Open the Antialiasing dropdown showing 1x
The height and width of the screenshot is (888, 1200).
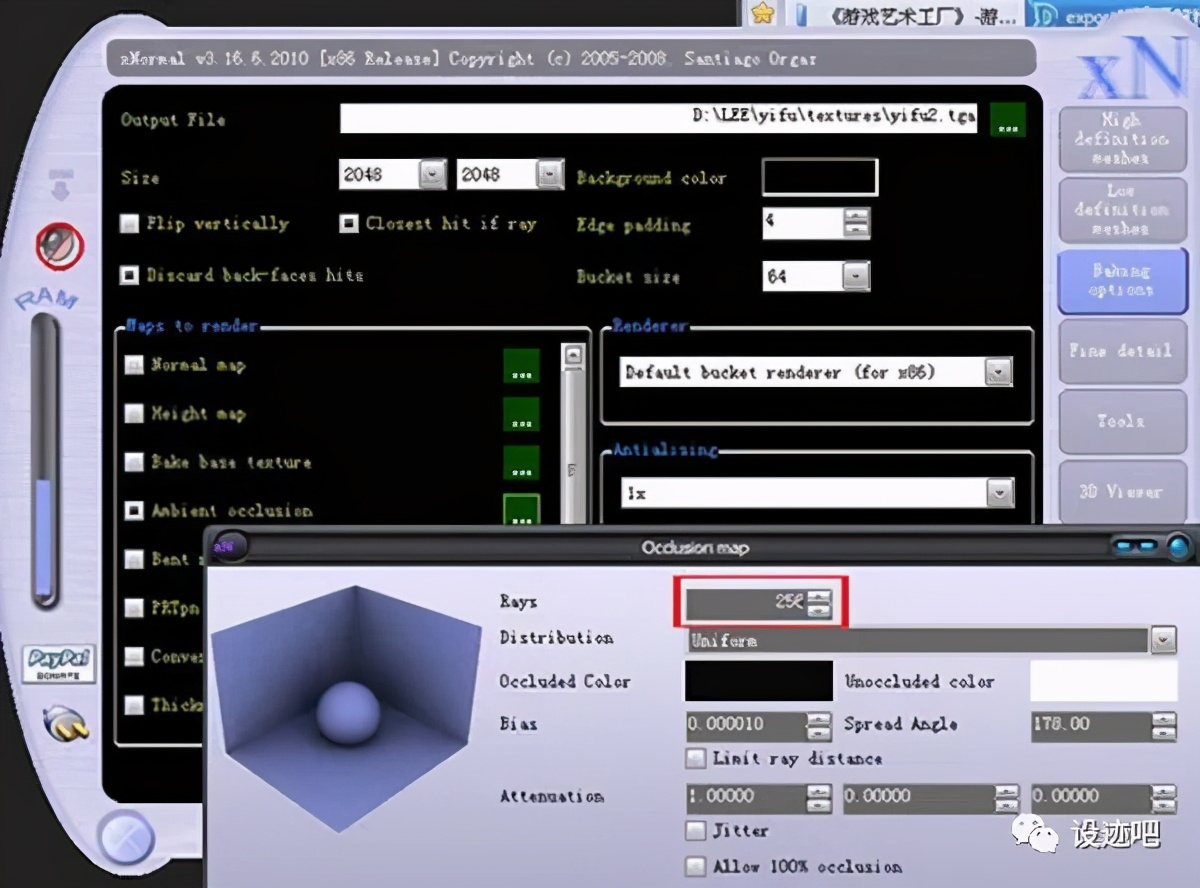(x=999, y=492)
